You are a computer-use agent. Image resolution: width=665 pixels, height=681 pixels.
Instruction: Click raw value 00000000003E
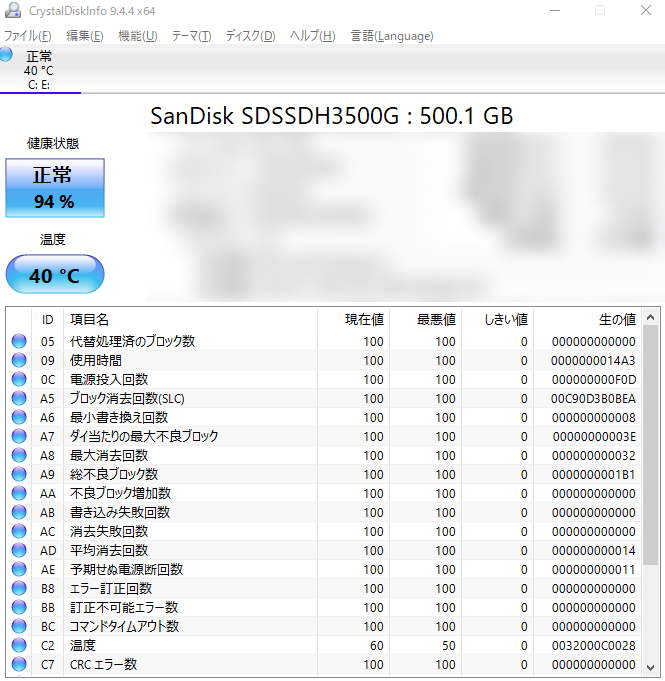click(x=594, y=436)
